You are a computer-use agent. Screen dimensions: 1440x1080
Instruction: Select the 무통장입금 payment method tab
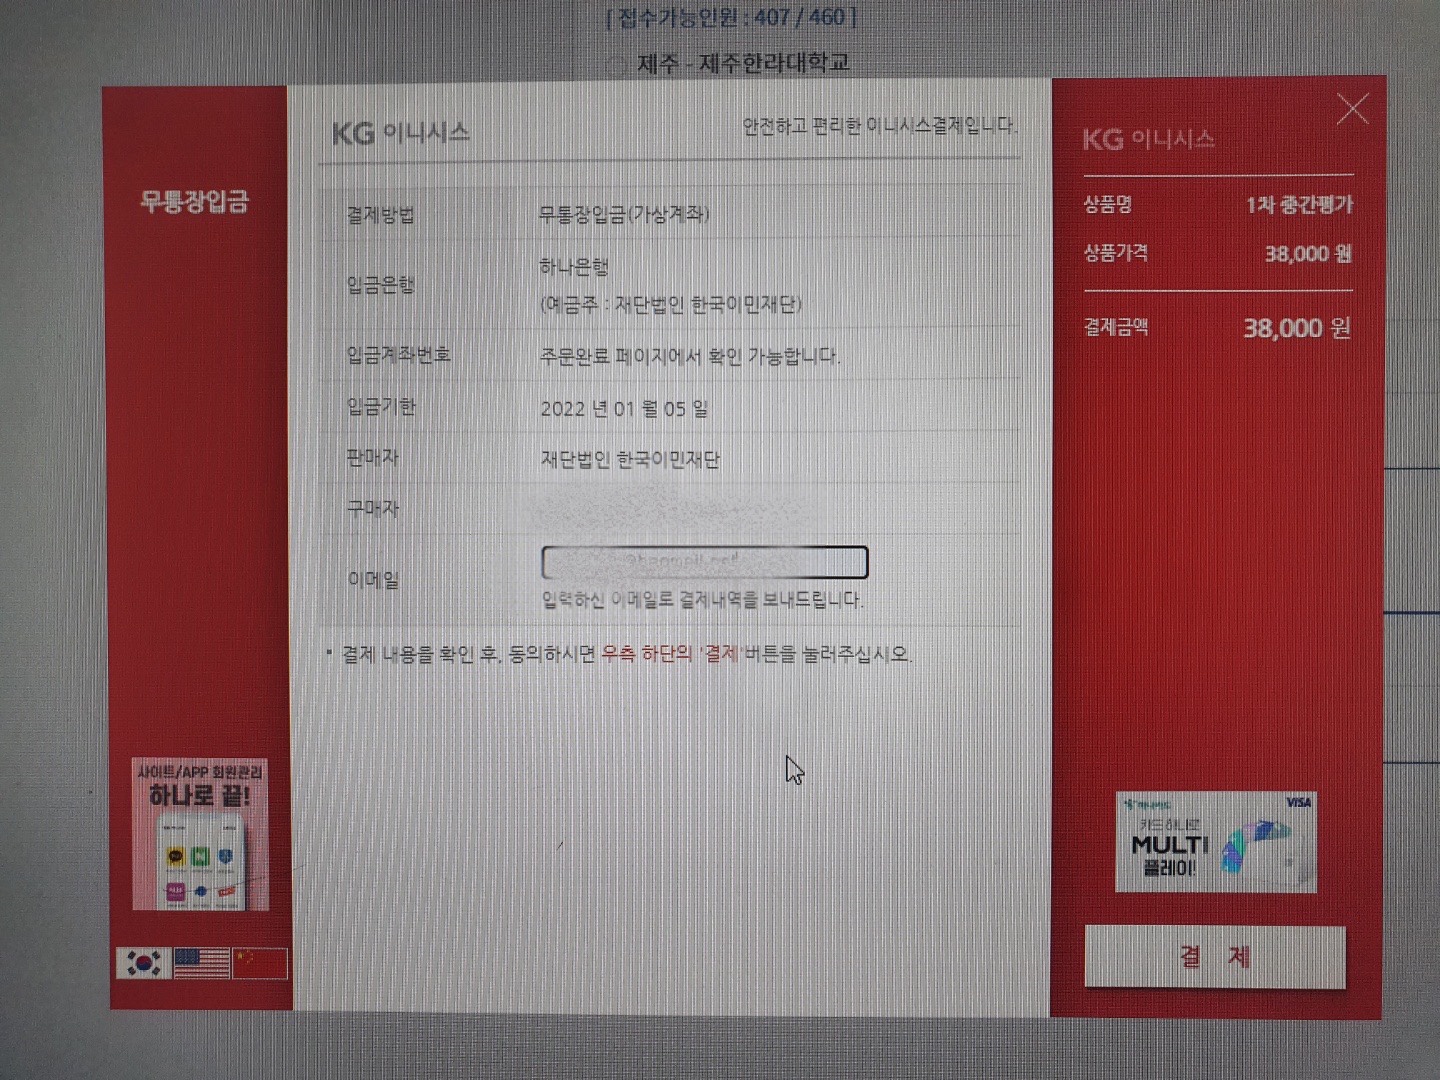tap(194, 201)
